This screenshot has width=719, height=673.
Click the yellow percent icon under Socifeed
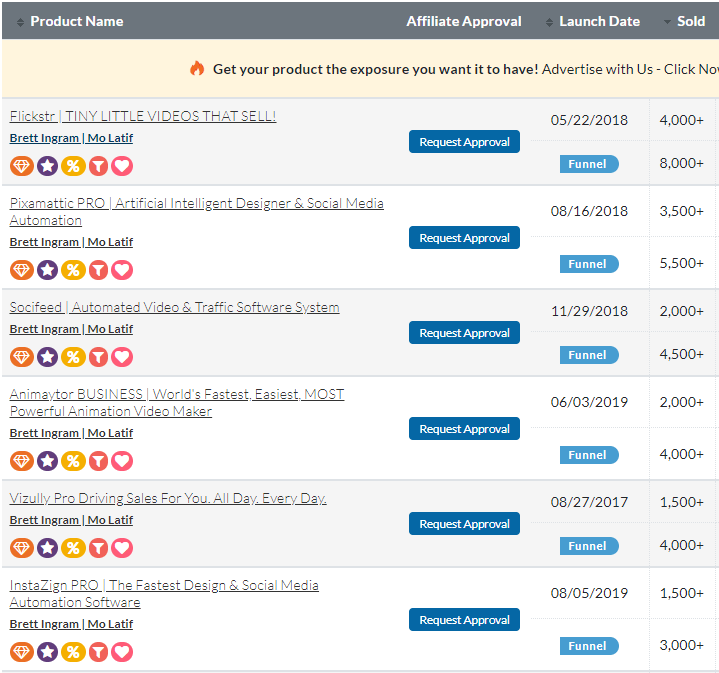[72, 357]
